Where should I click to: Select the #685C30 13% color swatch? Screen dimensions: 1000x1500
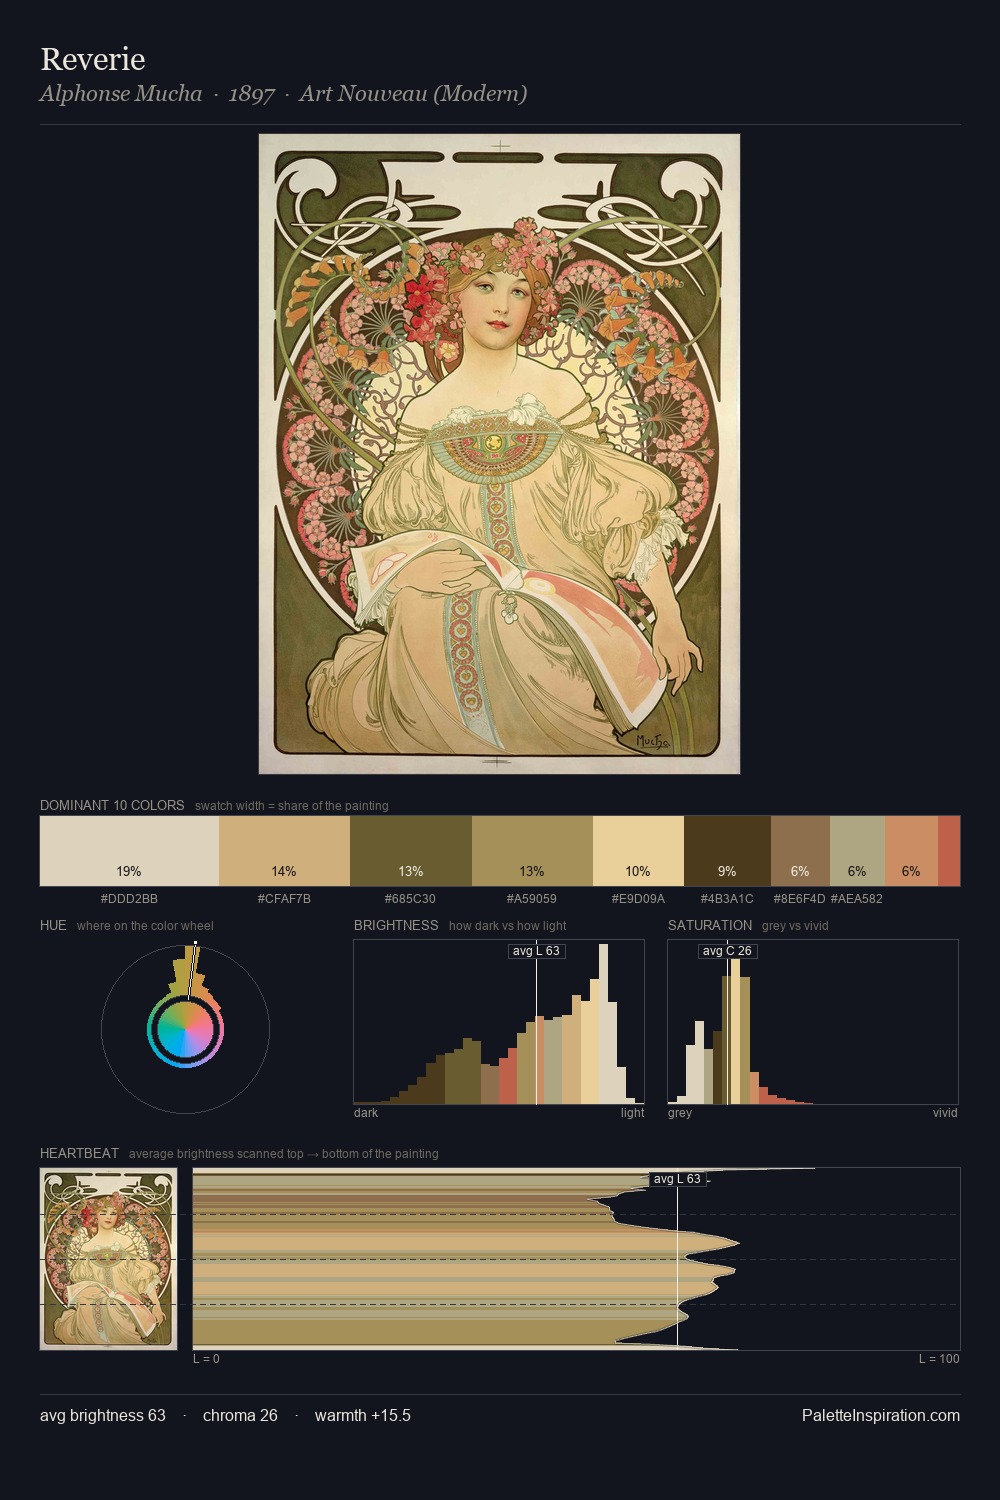pyautogui.click(x=411, y=851)
